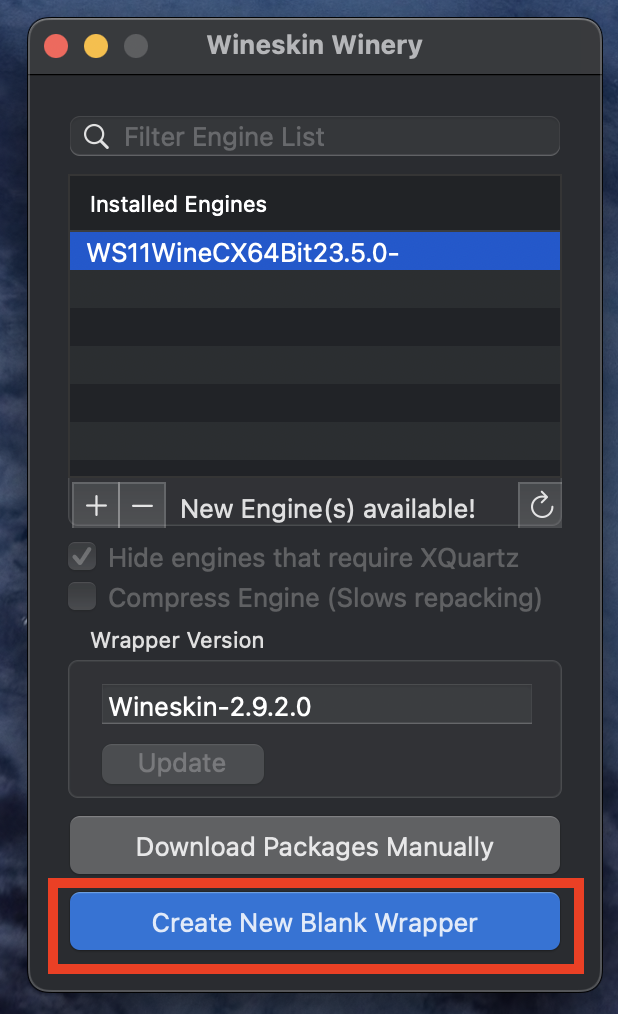Remove selected engine with minus button
The image size is (618, 1014).
pyautogui.click(x=142, y=505)
